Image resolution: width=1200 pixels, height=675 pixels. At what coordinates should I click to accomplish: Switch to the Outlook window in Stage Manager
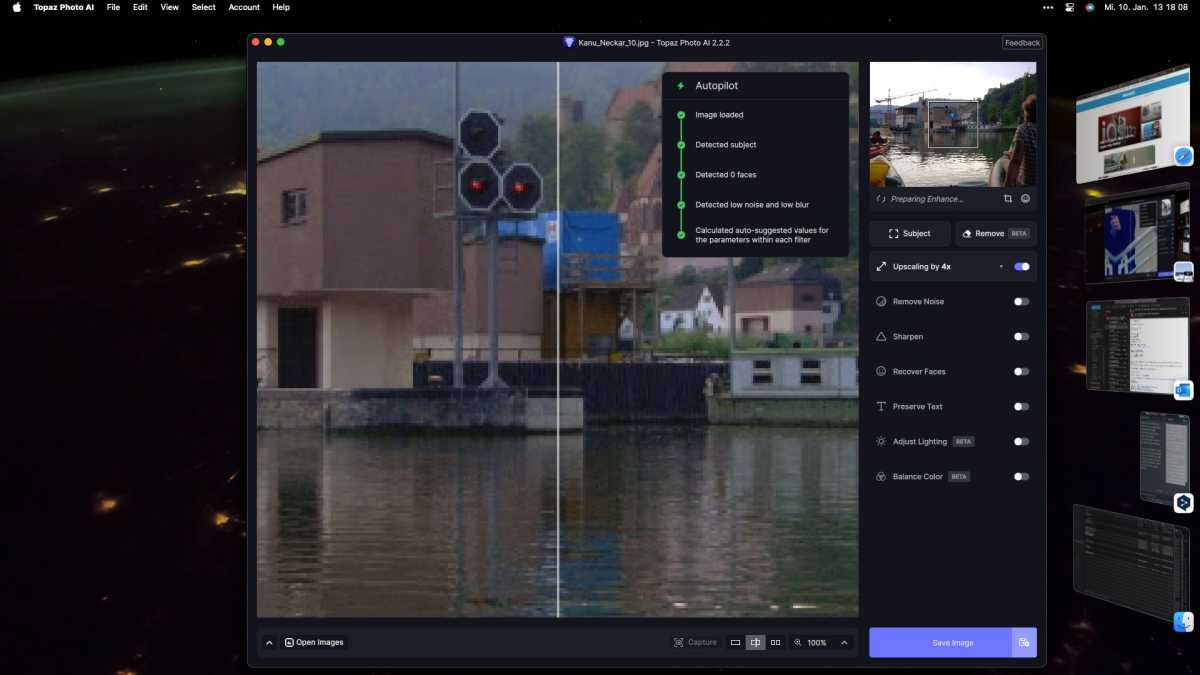coord(1136,345)
